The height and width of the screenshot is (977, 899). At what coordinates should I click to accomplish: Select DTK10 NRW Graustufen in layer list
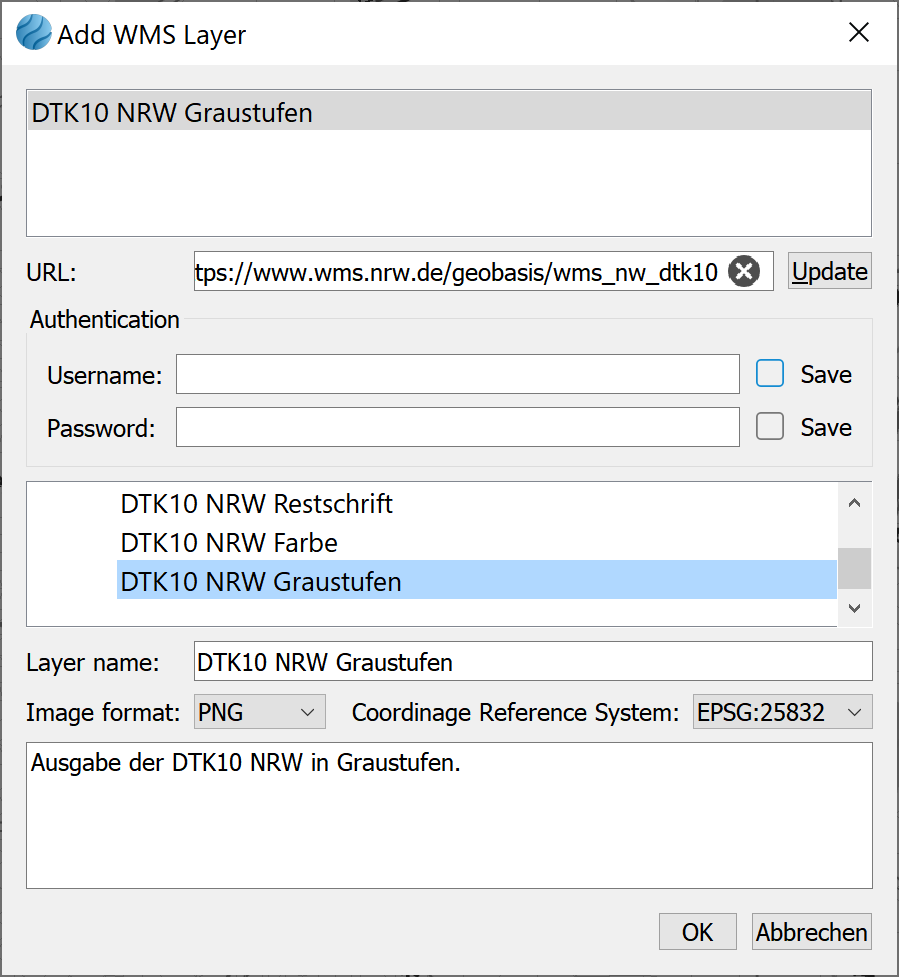[261, 581]
